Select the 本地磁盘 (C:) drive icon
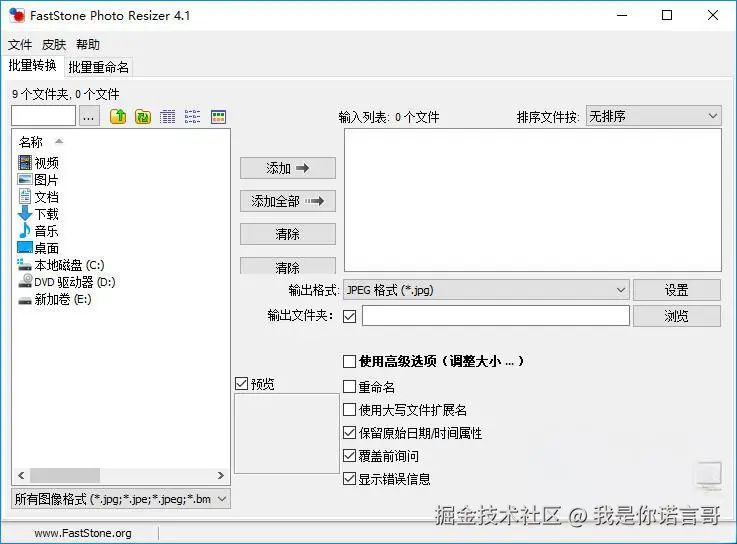Viewport: 737px width, 544px height. click(x=25, y=265)
